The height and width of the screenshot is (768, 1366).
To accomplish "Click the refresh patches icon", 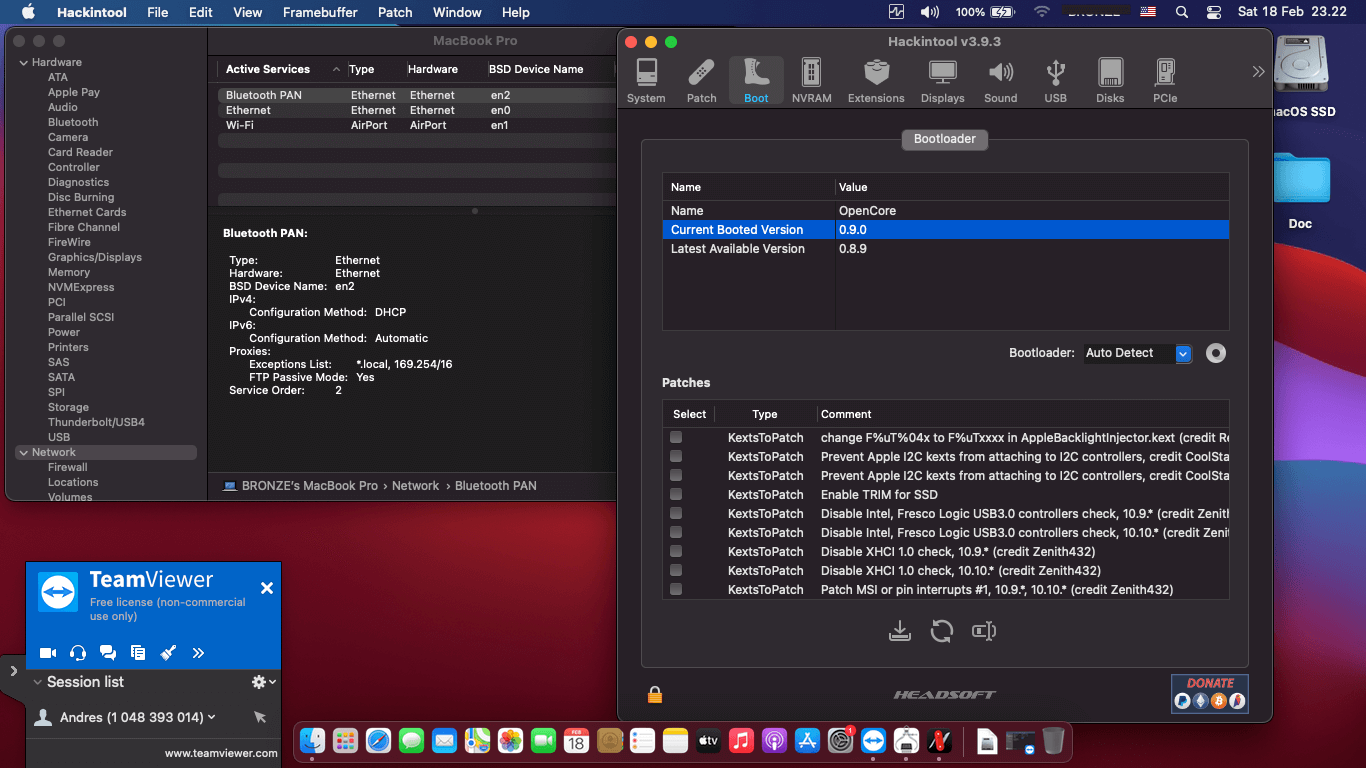I will [x=941, y=631].
